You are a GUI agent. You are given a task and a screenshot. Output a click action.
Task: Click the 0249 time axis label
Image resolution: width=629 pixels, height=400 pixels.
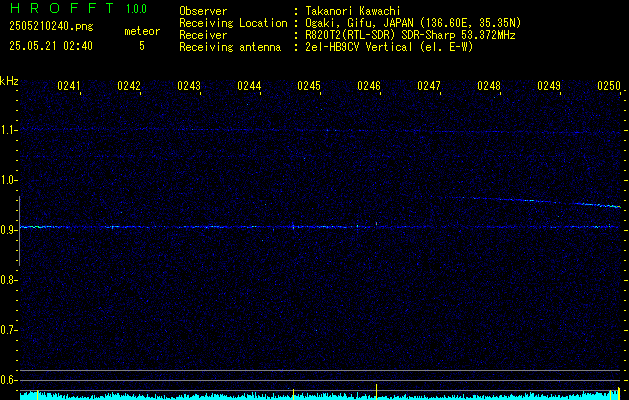549,86
